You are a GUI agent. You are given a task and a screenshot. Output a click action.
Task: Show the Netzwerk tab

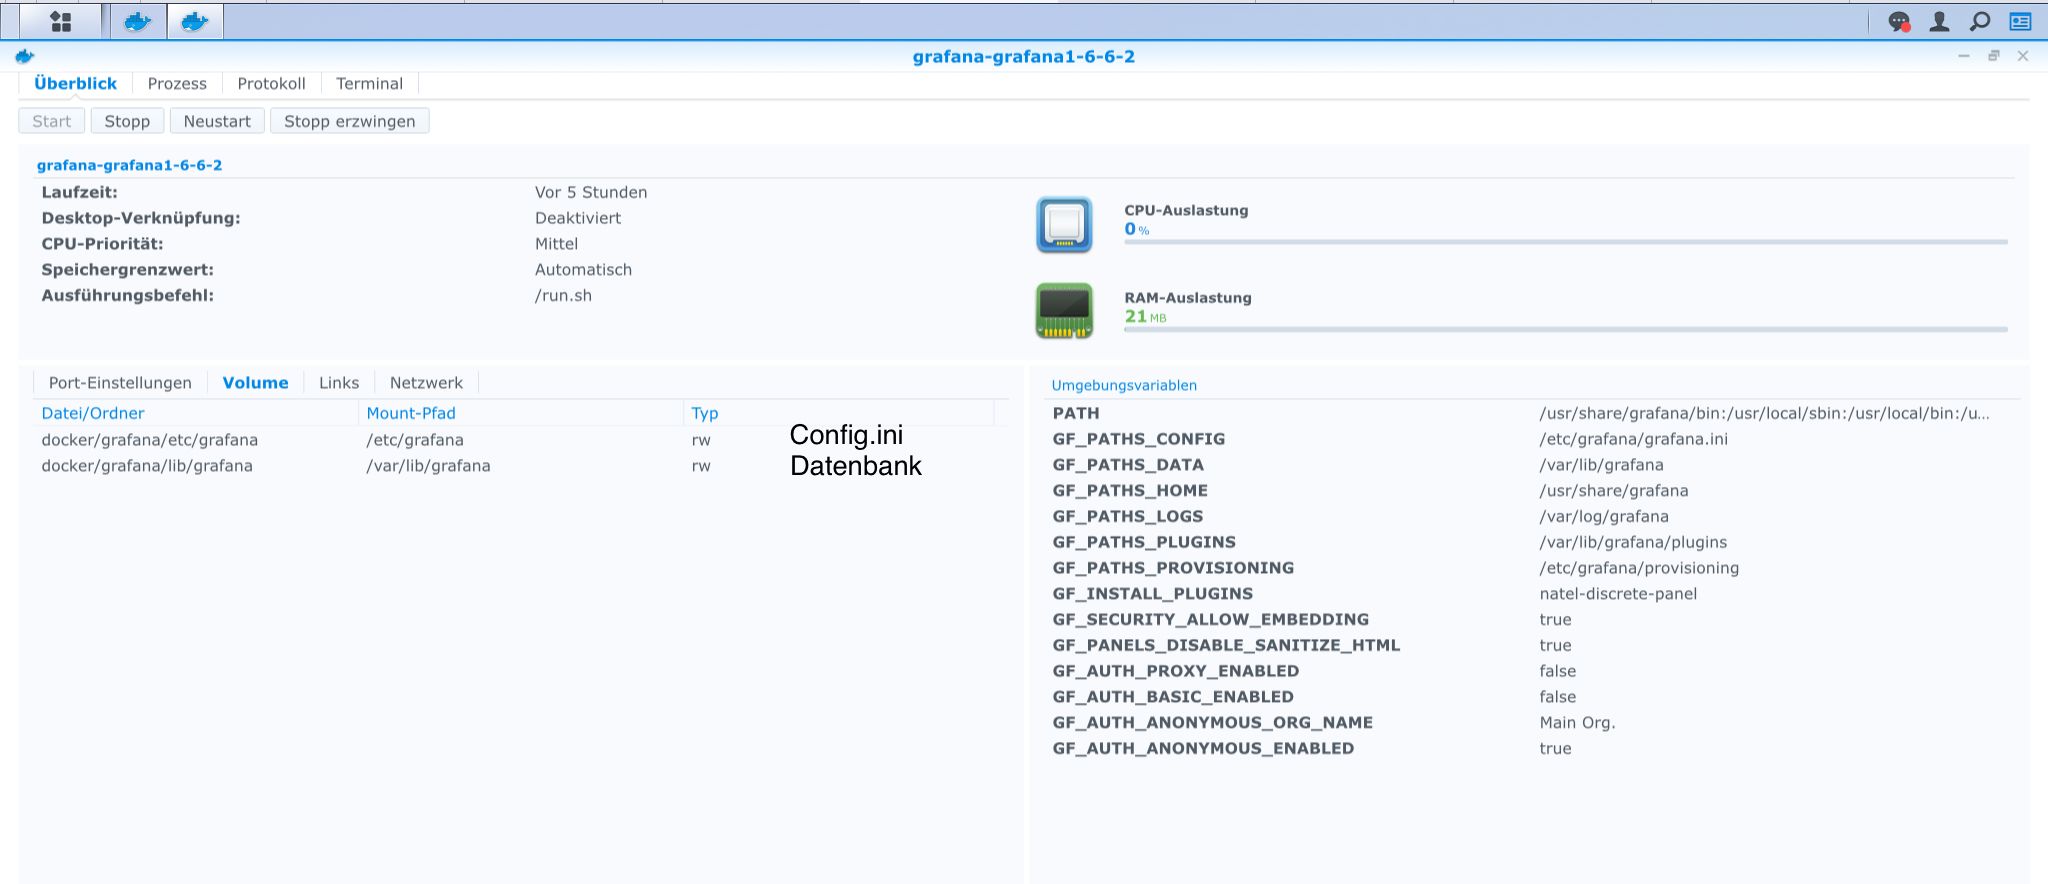426,383
